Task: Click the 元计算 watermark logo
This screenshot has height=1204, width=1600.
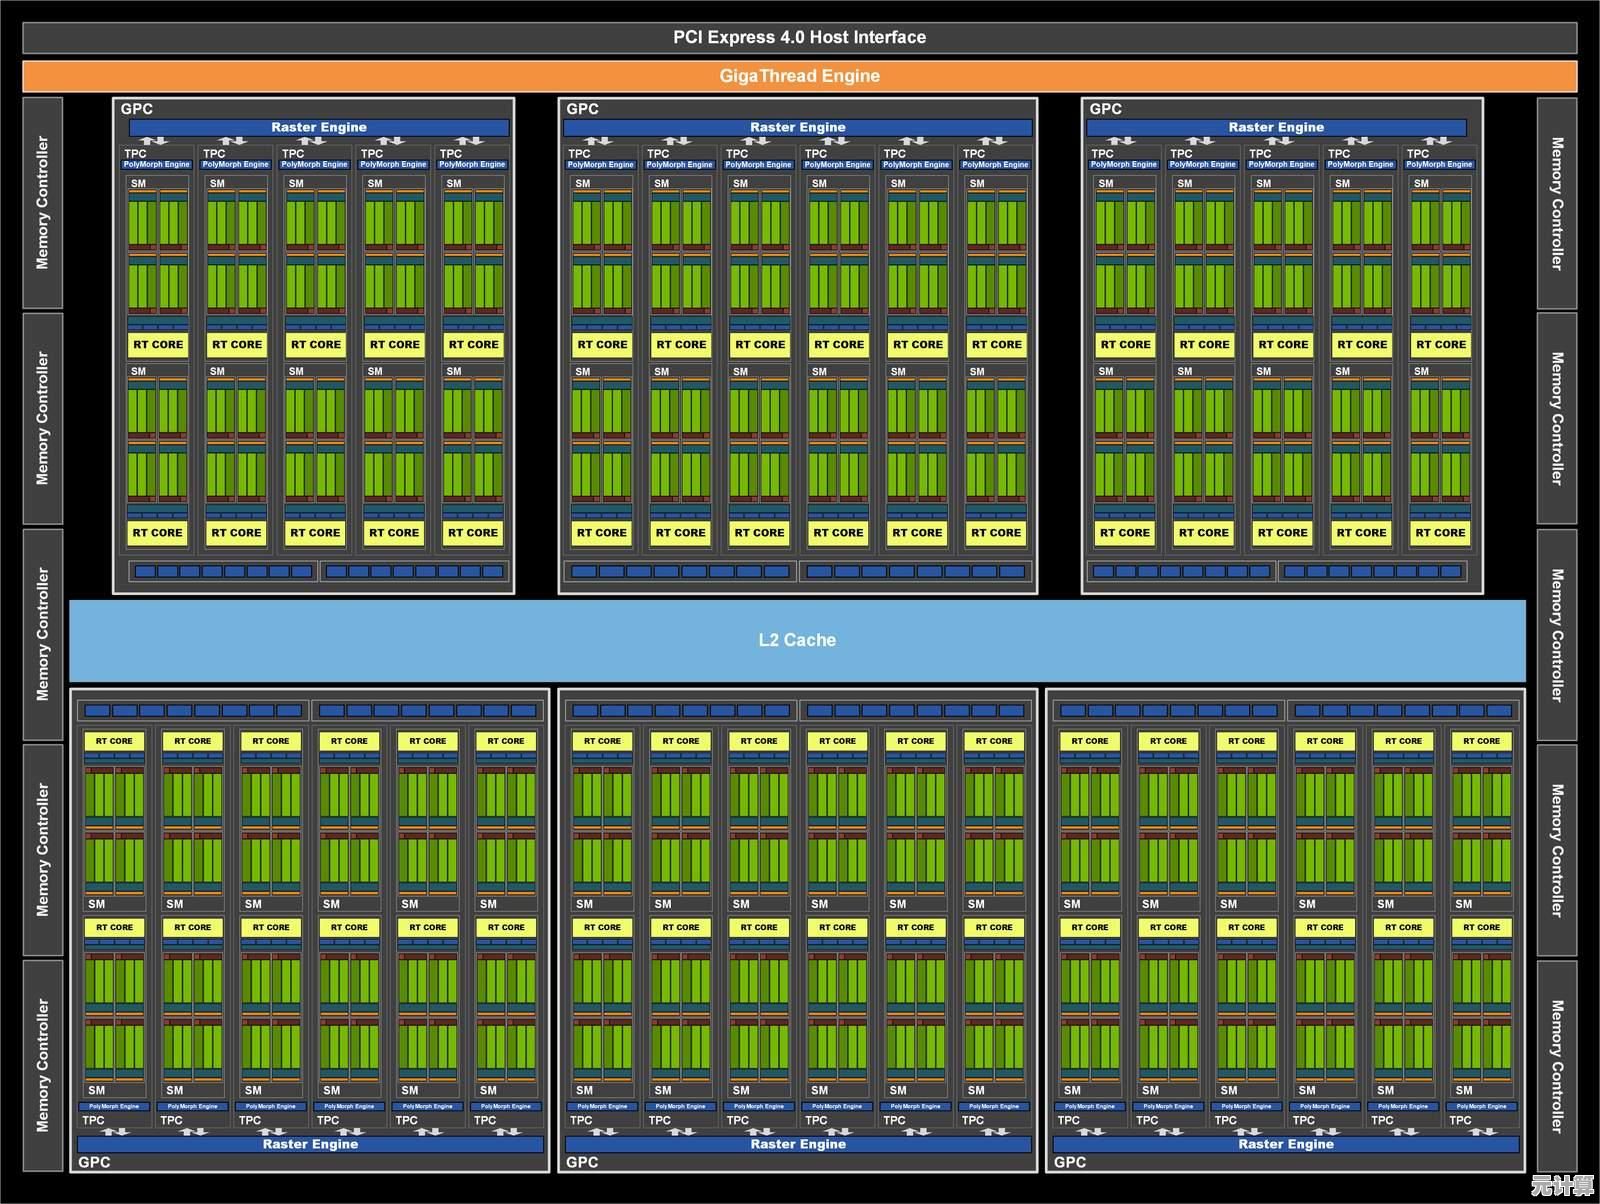Action: tap(1562, 1186)
